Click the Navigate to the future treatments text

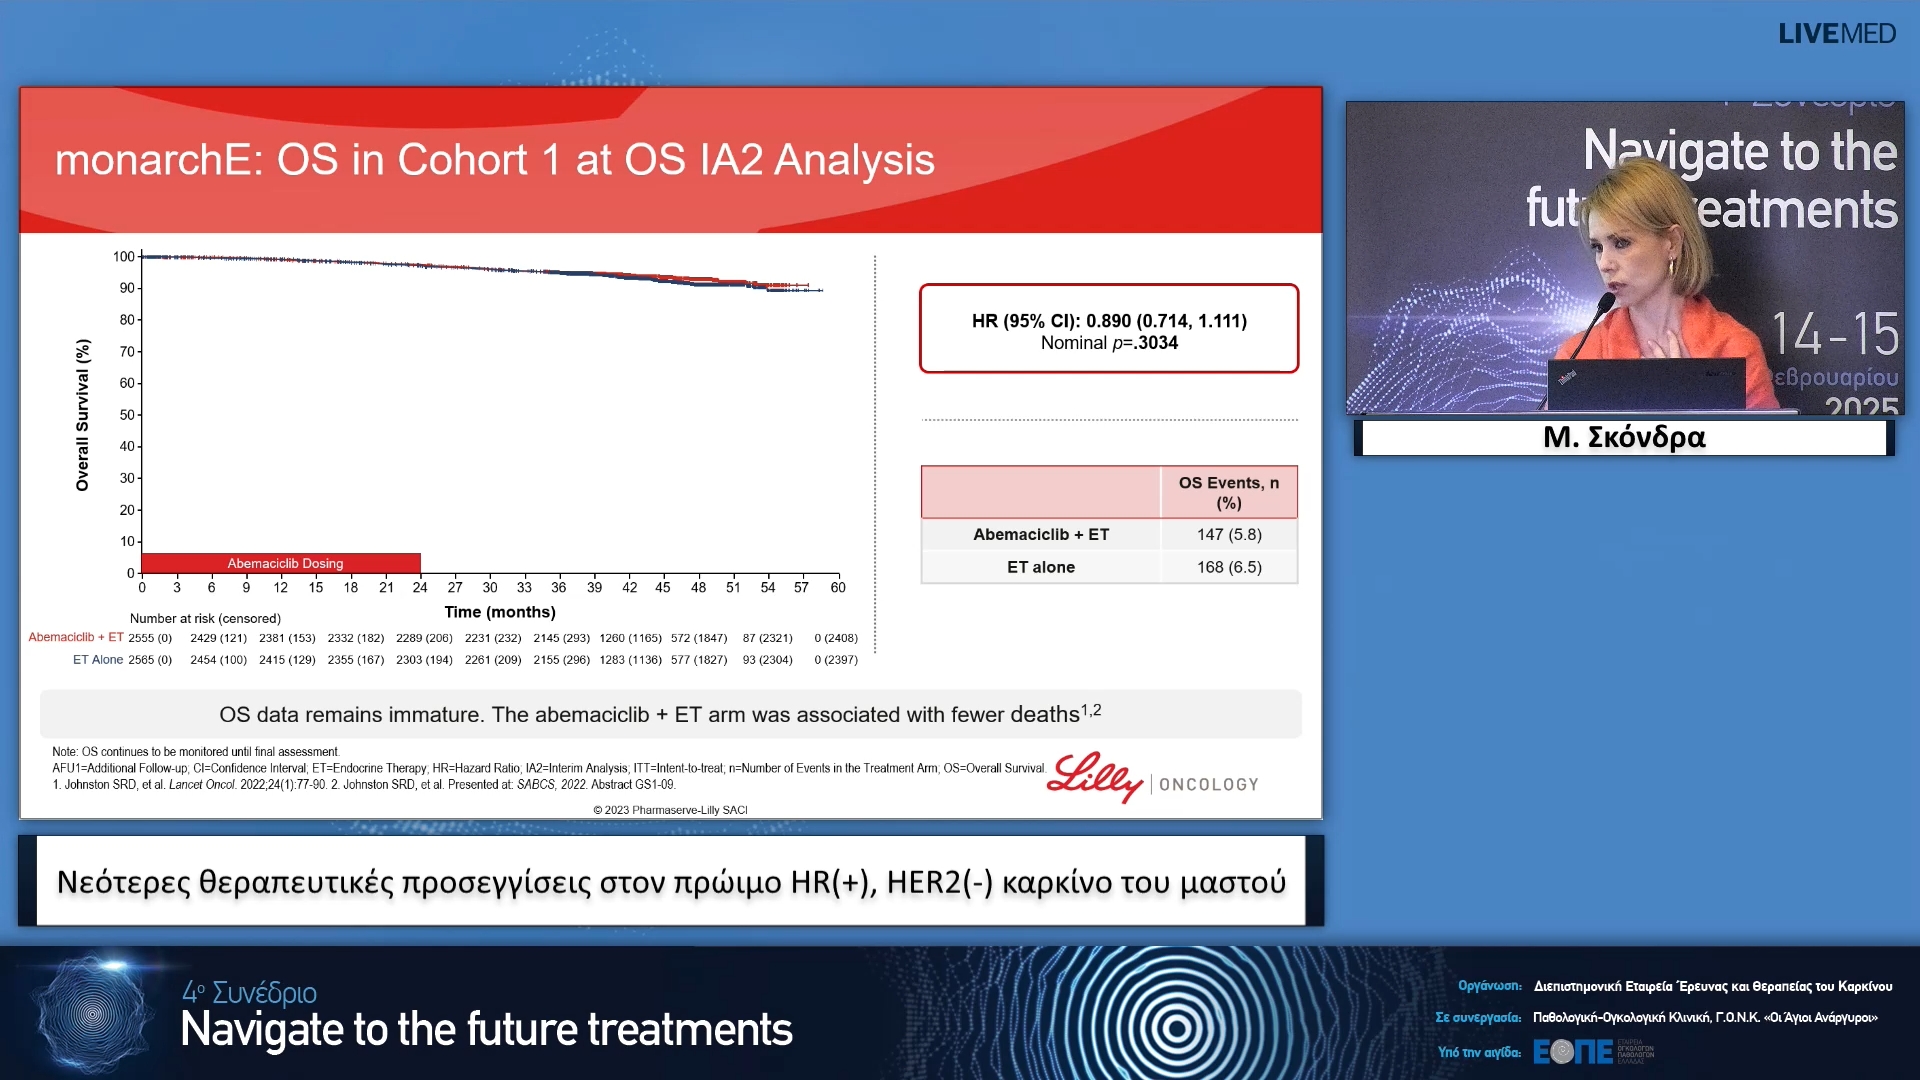[x=486, y=1030]
